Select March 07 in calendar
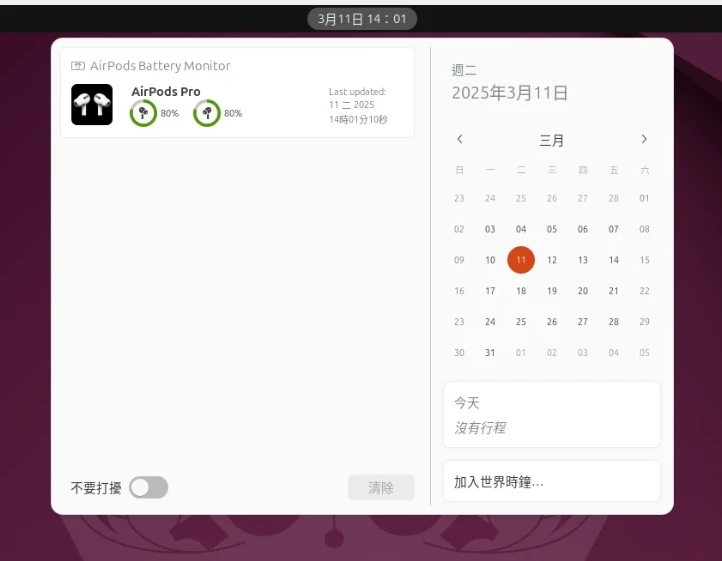 pos(613,229)
